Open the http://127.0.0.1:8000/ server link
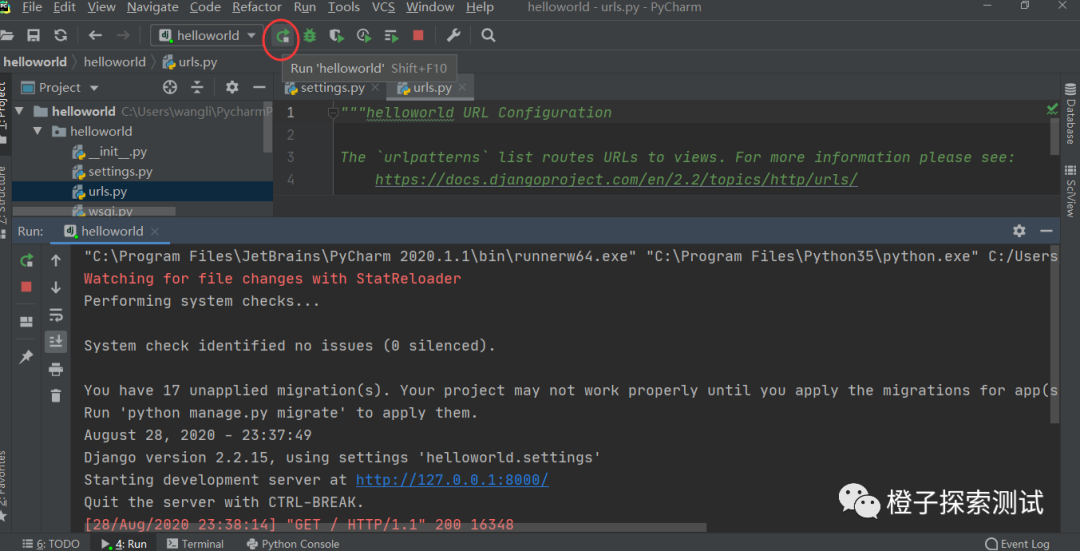Viewport: 1080px width, 551px height. 453,480
